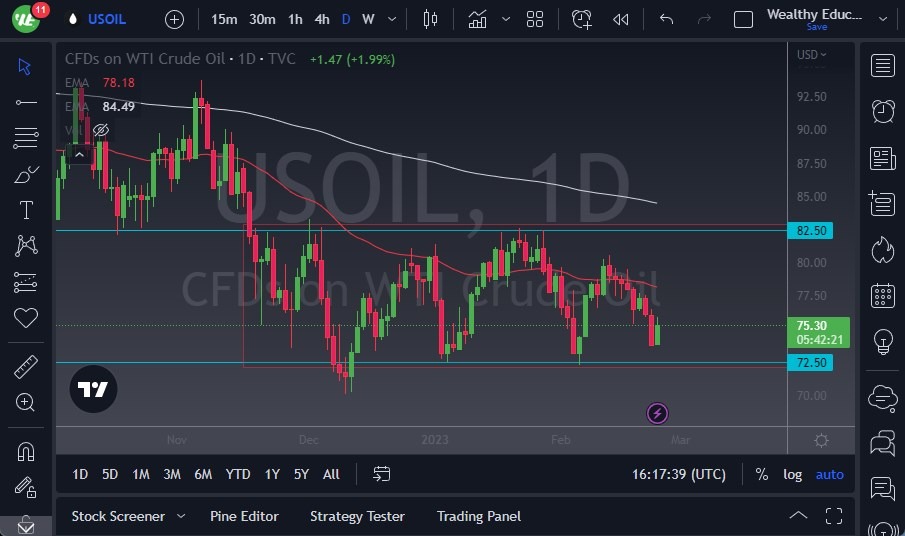Switch to the Pine Editor tab
The height and width of the screenshot is (536, 905).
pyautogui.click(x=244, y=516)
